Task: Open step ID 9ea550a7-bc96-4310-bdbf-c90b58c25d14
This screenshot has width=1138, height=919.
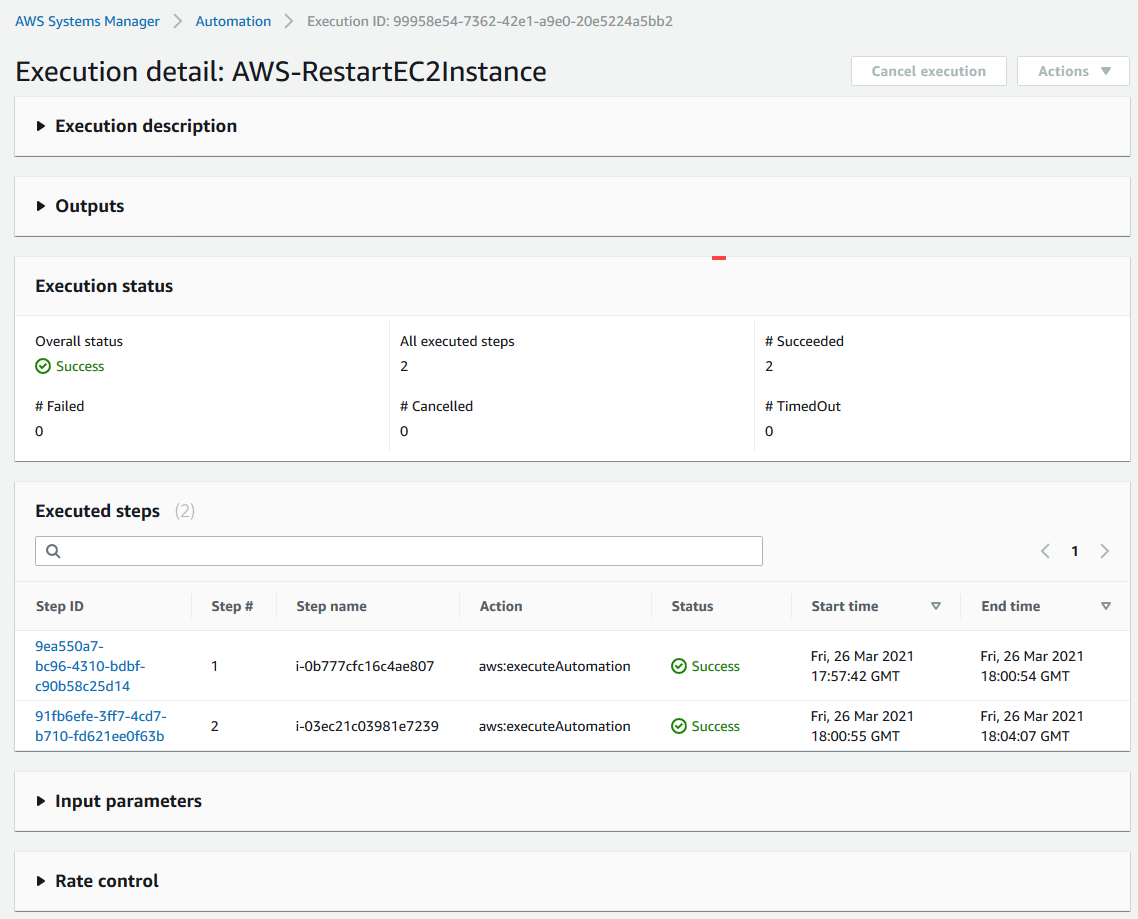Action: tap(90, 666)
